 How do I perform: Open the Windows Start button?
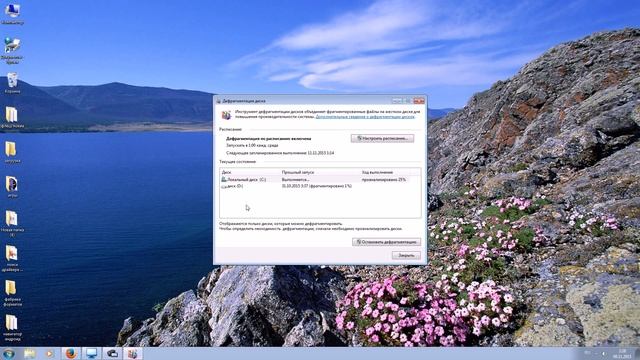click(x=9, y=353)
